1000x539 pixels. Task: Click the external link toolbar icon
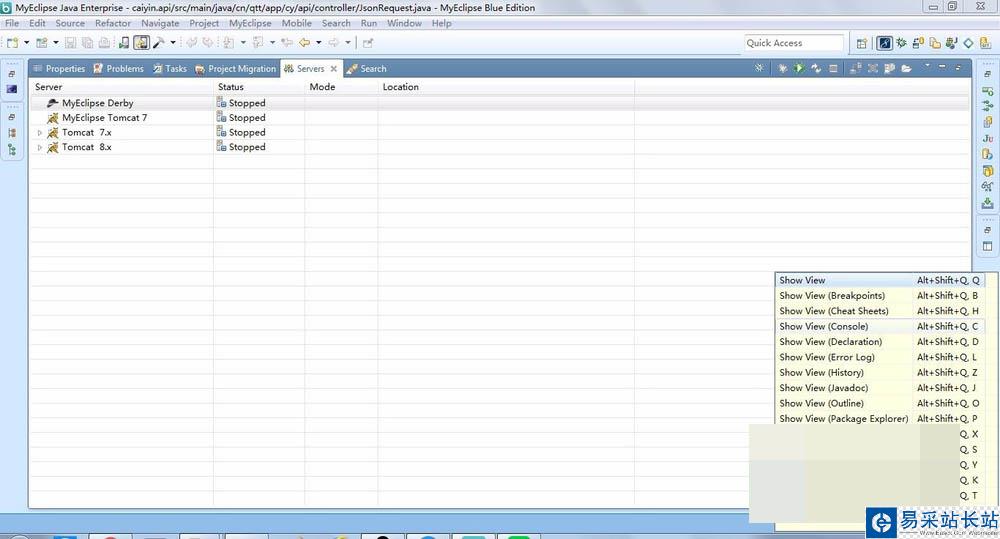[368, 43]
